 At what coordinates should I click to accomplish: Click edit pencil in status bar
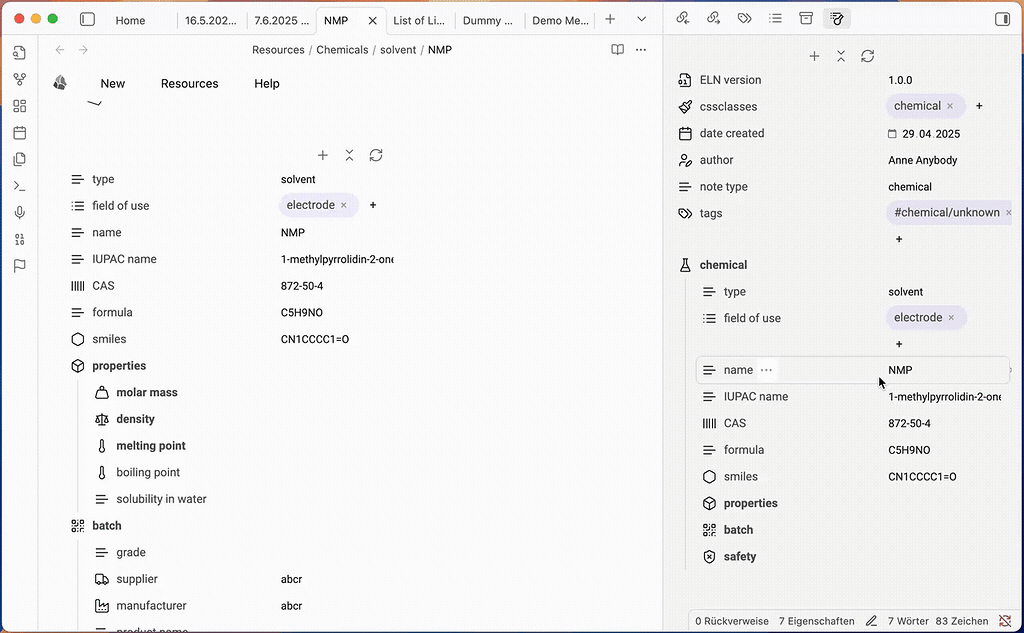[x=871, y=621]
